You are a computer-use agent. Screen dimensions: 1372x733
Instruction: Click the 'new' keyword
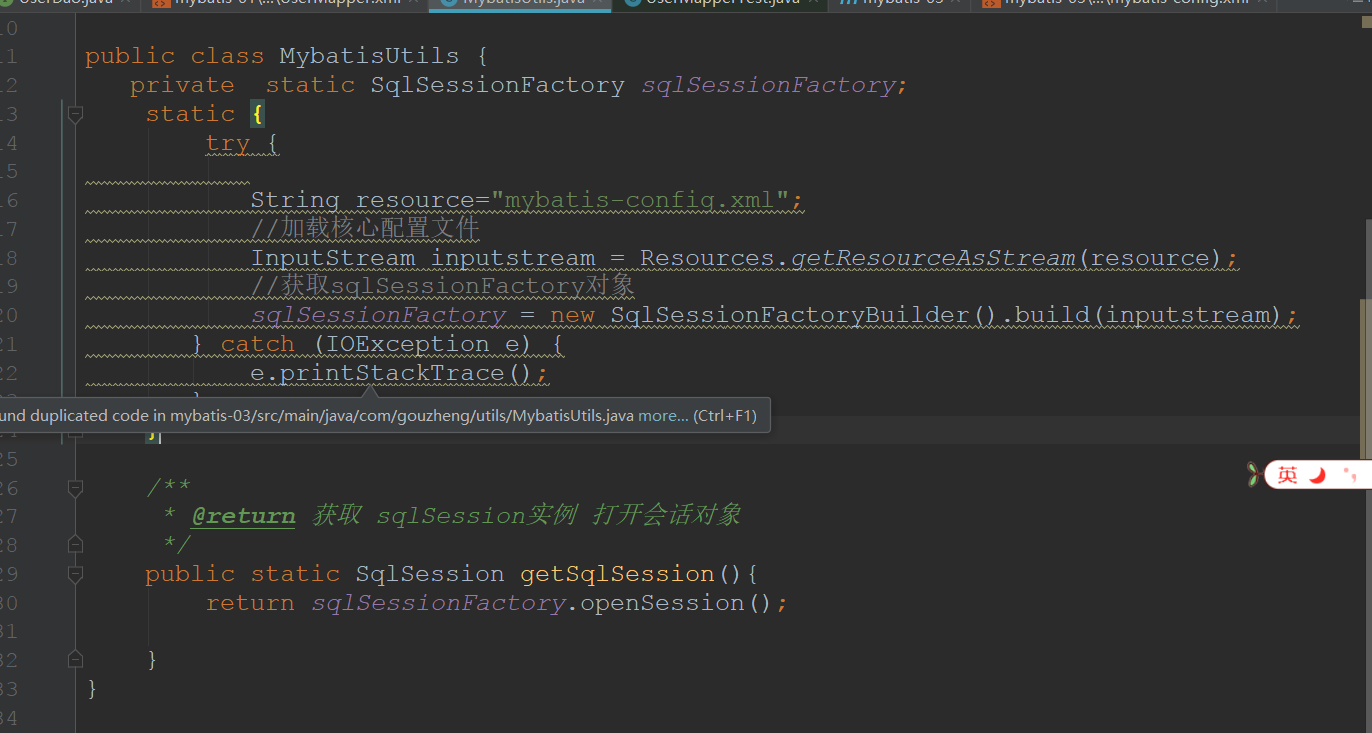pyautogui.click(x=572, y=316)
